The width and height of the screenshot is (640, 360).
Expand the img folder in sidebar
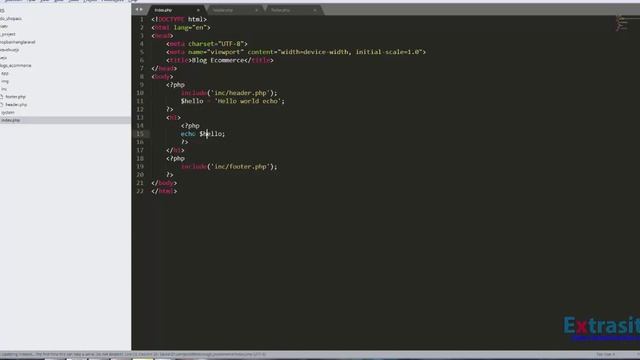pyautogui.click(x=4, y=81)
